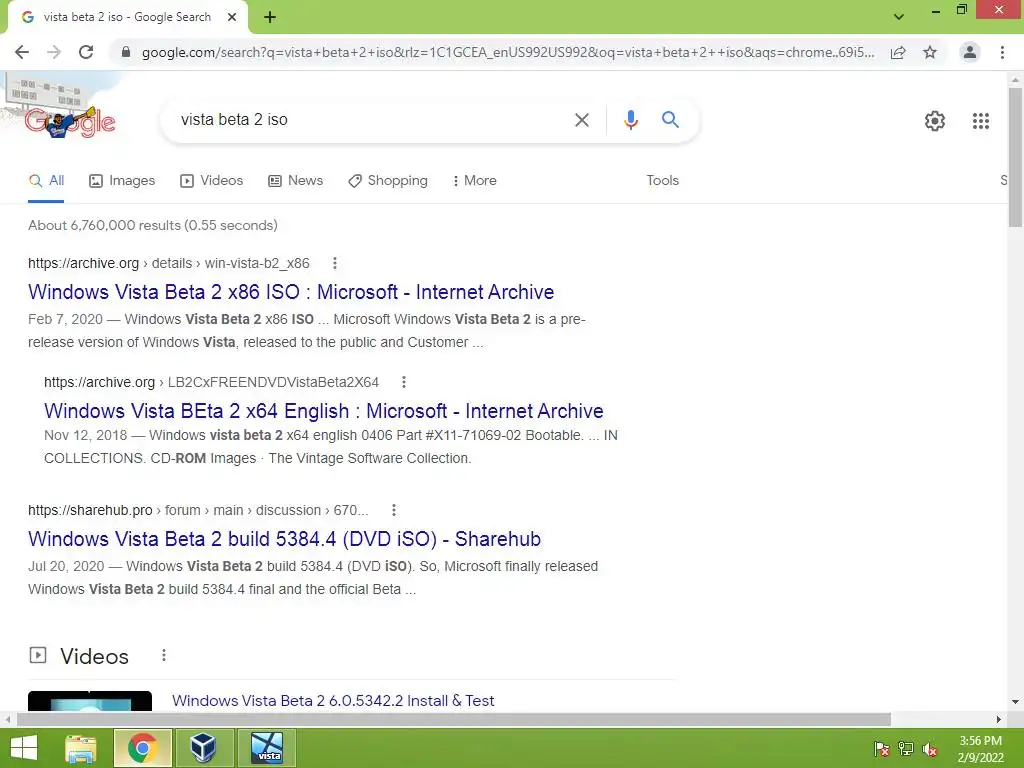Open a new tab with the plus button
This screenshot has height=768, width=1024.
click(270, 17)
